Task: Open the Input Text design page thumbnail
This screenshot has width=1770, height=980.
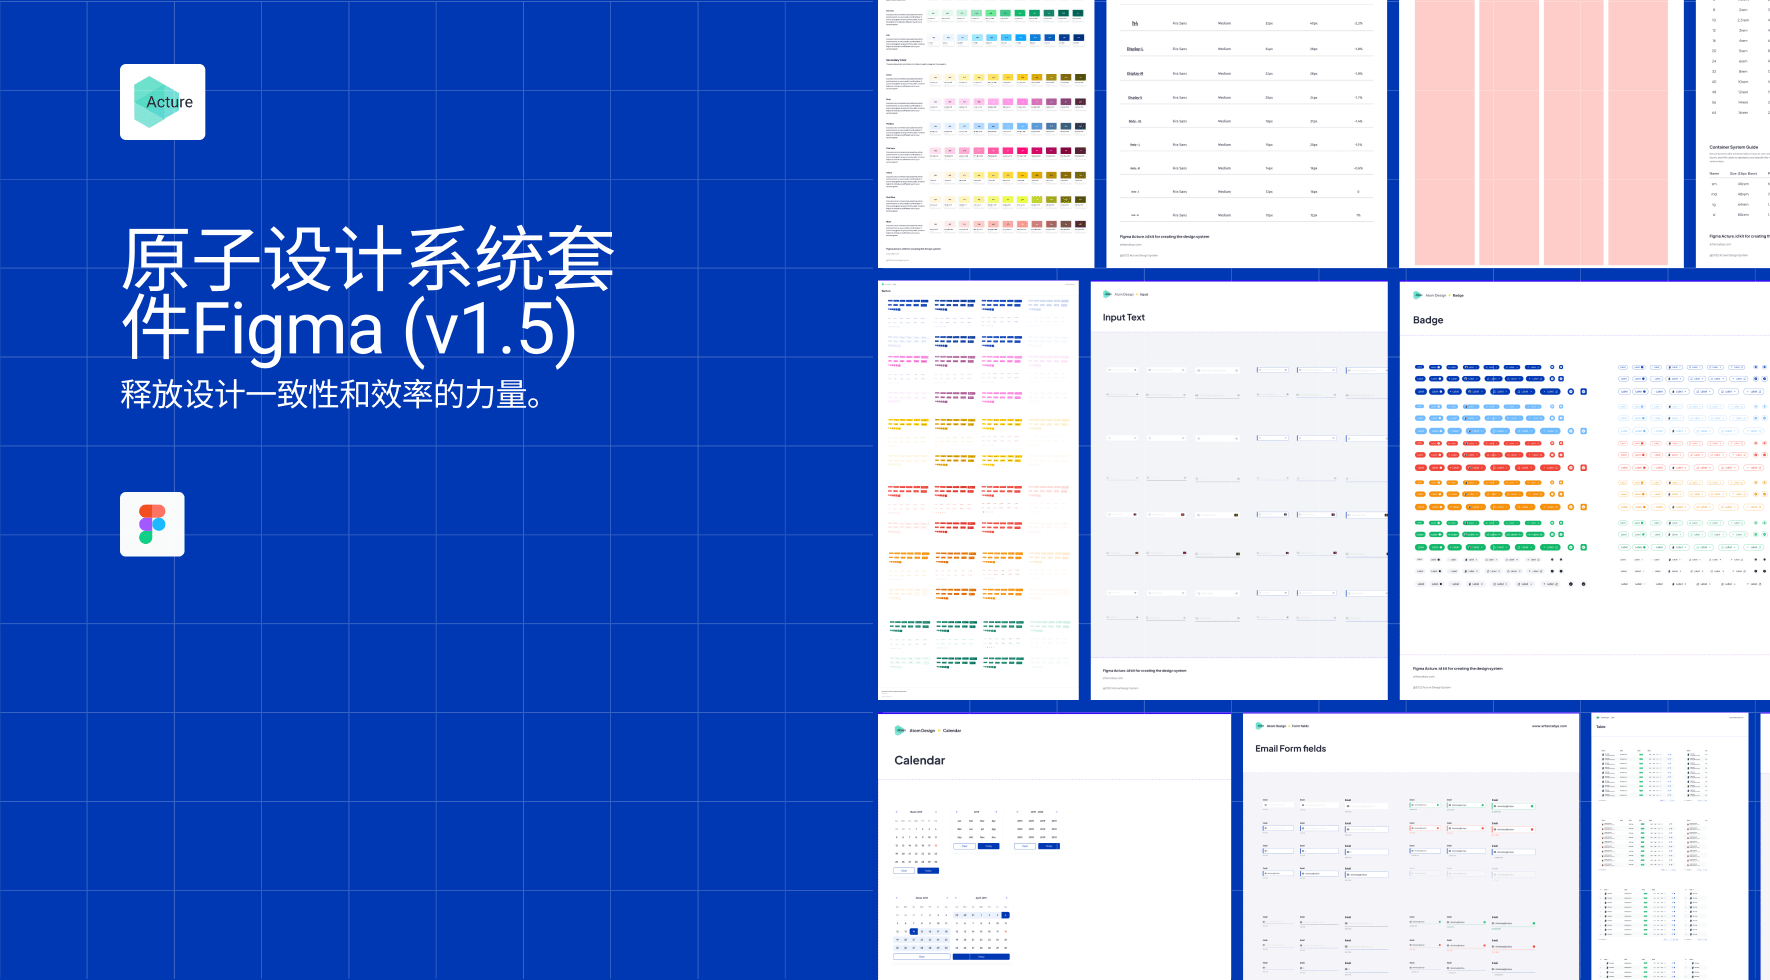Action: 1239,491
